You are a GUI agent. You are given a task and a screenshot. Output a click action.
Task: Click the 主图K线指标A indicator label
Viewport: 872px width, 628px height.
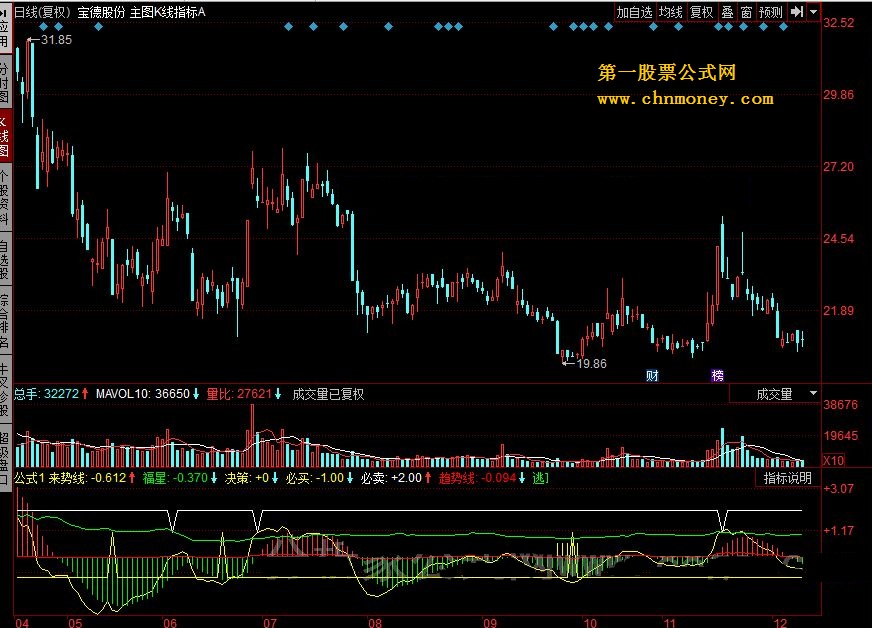[x=167, y=12]
